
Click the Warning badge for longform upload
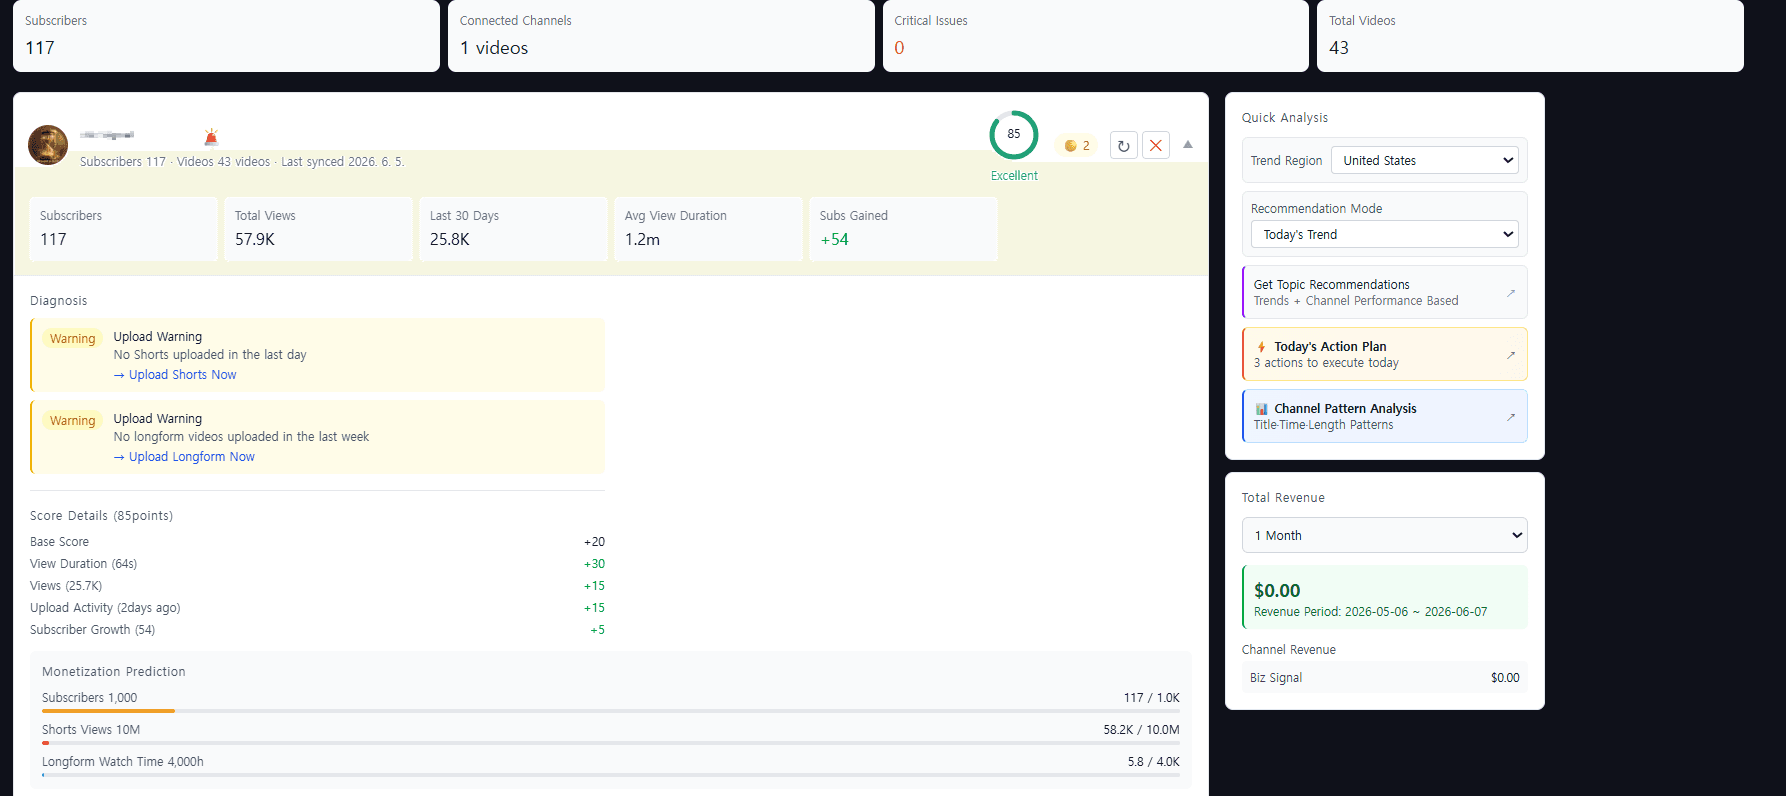point(73,421)
